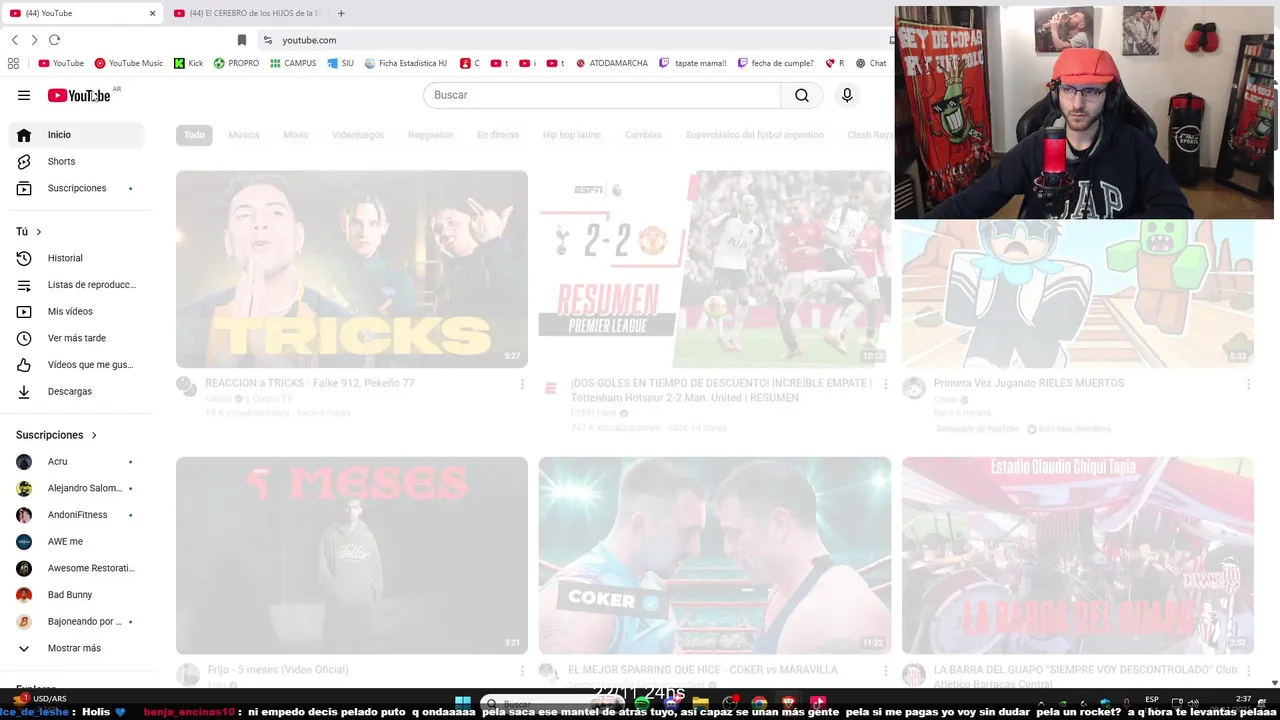Viewport: 1280px width, 720px height.
Task: Open the YouTube hamburger guide menu
Action: point(24,95)
